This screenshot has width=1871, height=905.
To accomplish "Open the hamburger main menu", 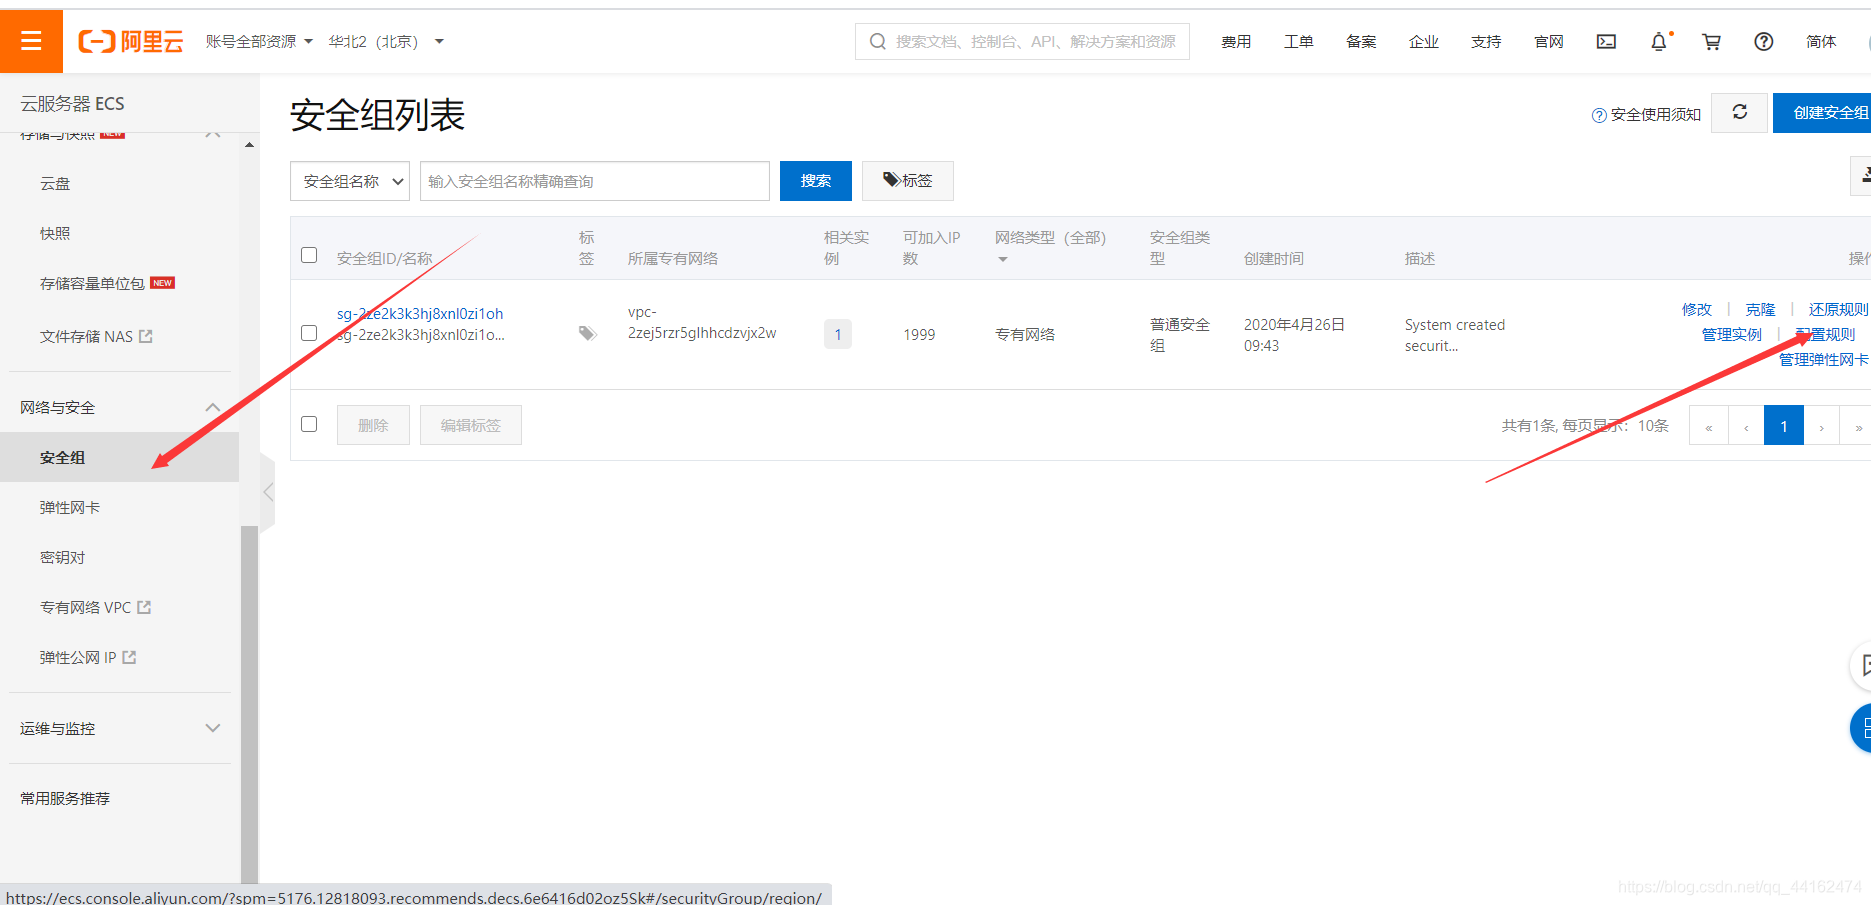I will pyautogui.click(x=31, y=41).
